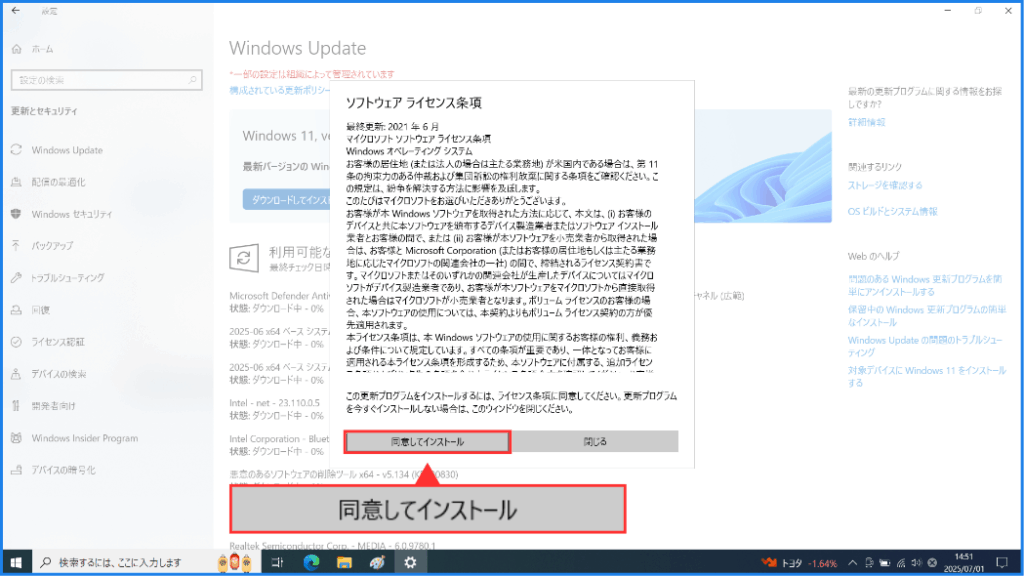Click 同意してインストール button in license dialog
The image size is (1024, 576).
pyautogui.click(x=427, y=442)
